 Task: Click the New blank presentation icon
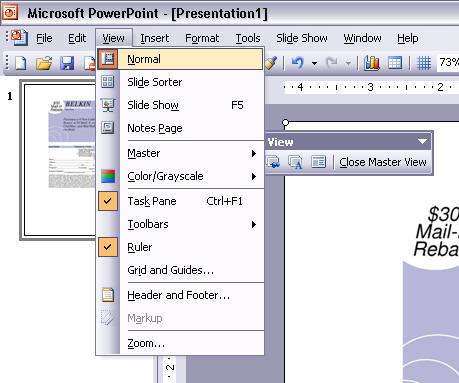(21, 63)
